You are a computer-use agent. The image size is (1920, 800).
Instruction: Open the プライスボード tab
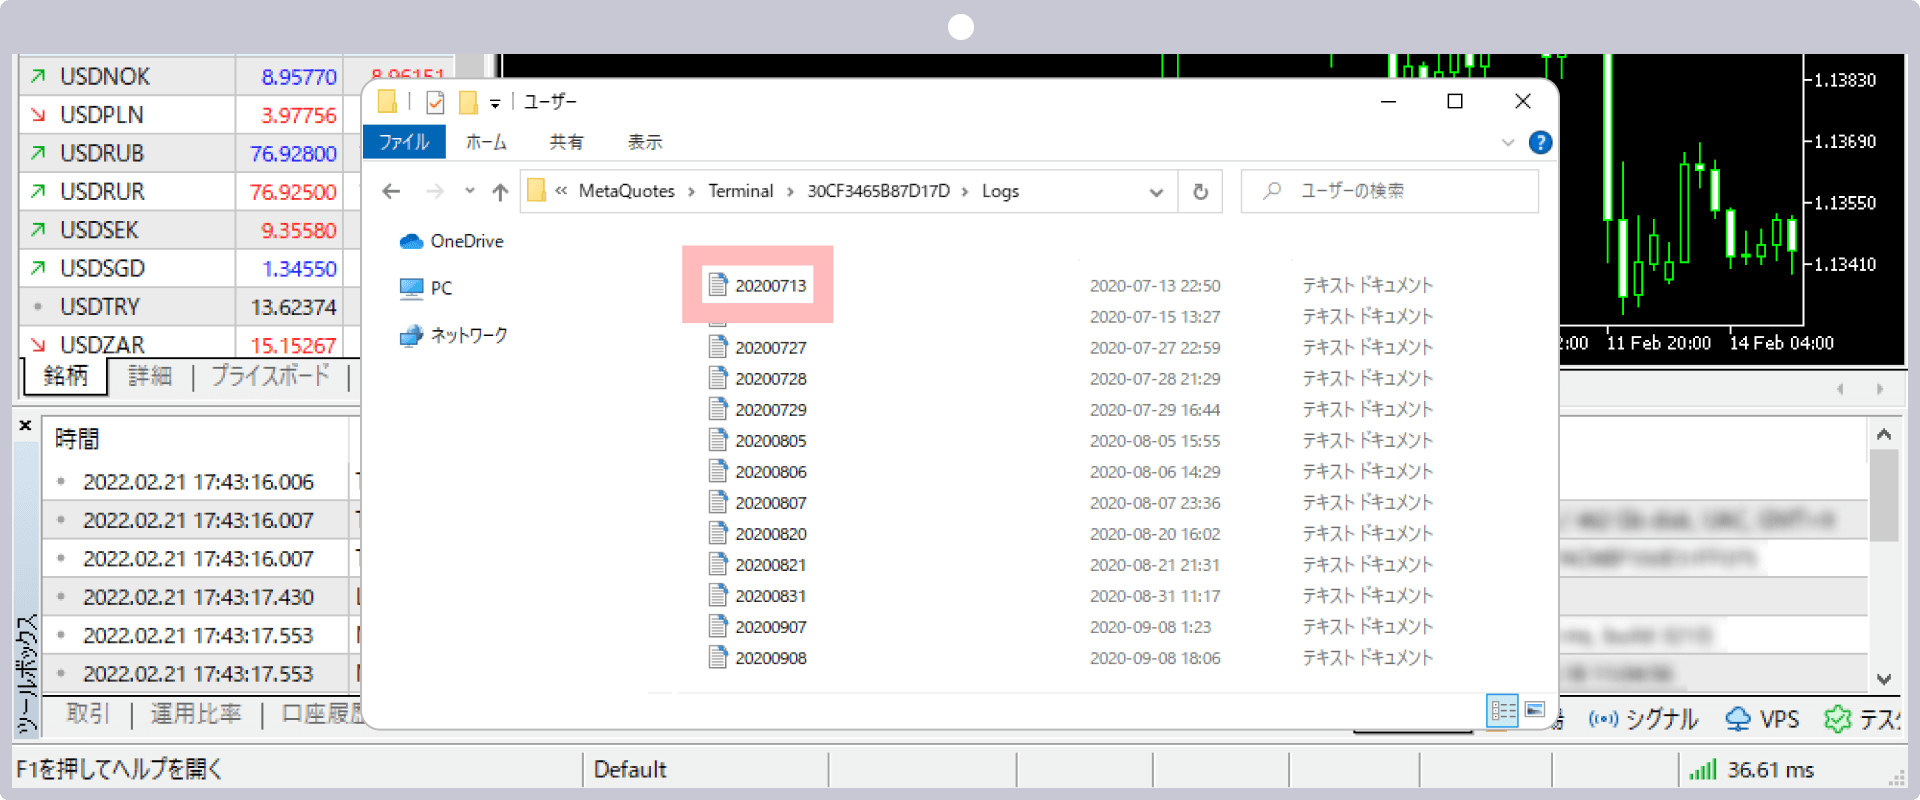[x=270, y=376]
